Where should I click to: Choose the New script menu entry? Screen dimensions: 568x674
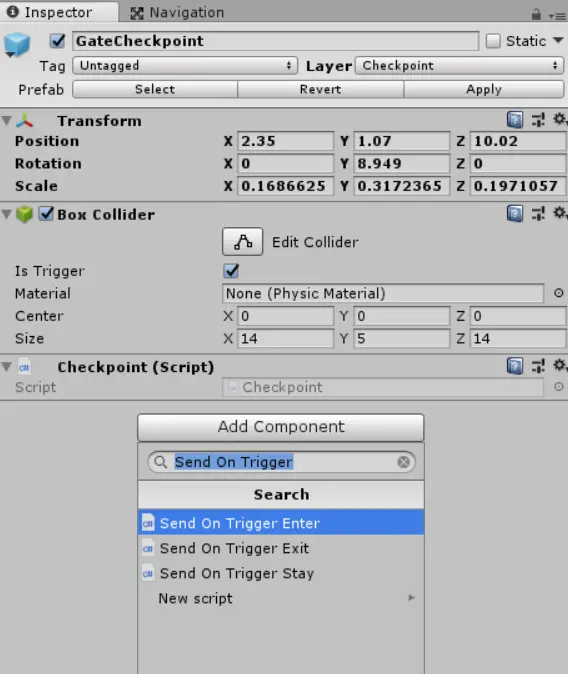tap(281, 598)
